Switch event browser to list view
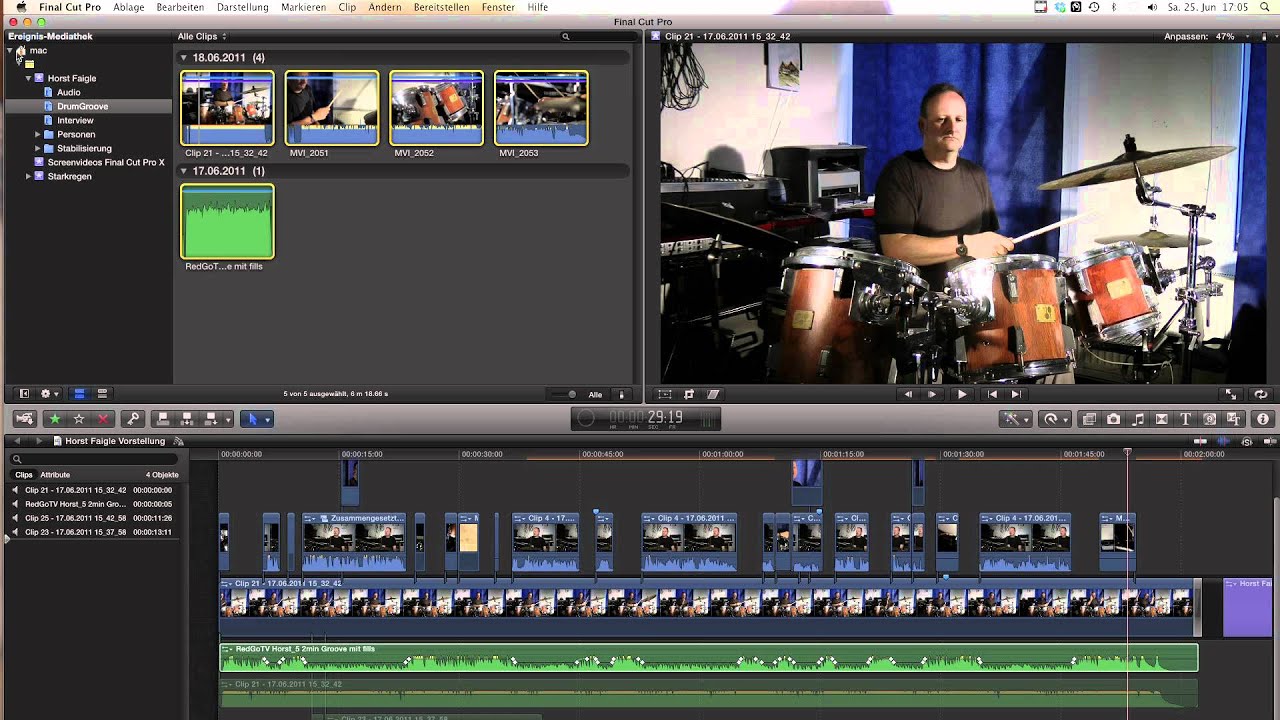1280x720 pixels. 101,394
